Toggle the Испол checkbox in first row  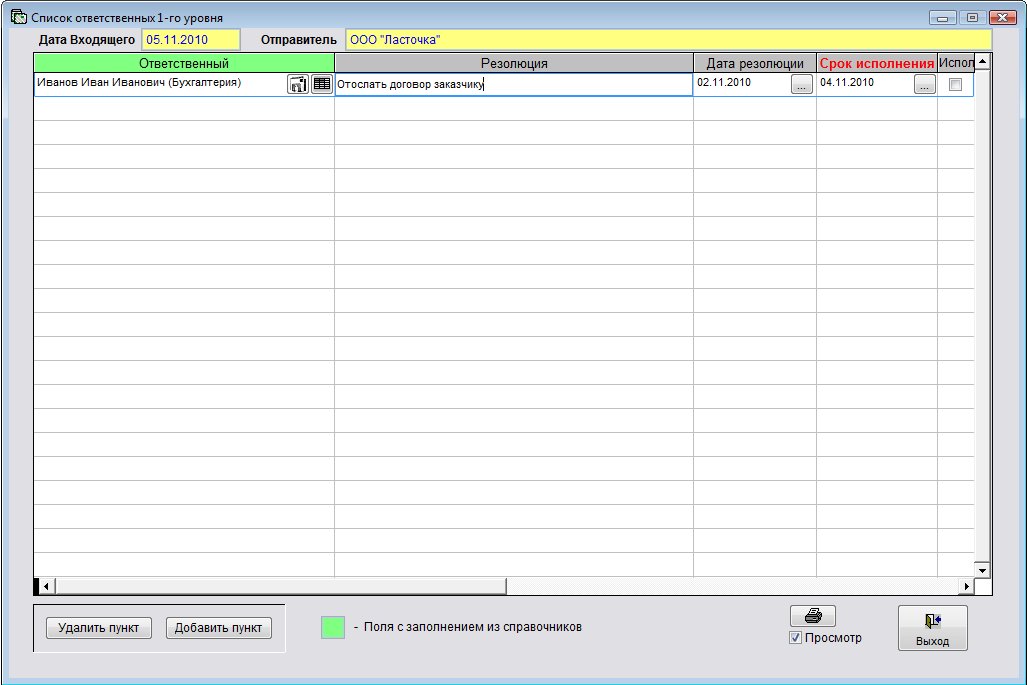pos(956,84)
